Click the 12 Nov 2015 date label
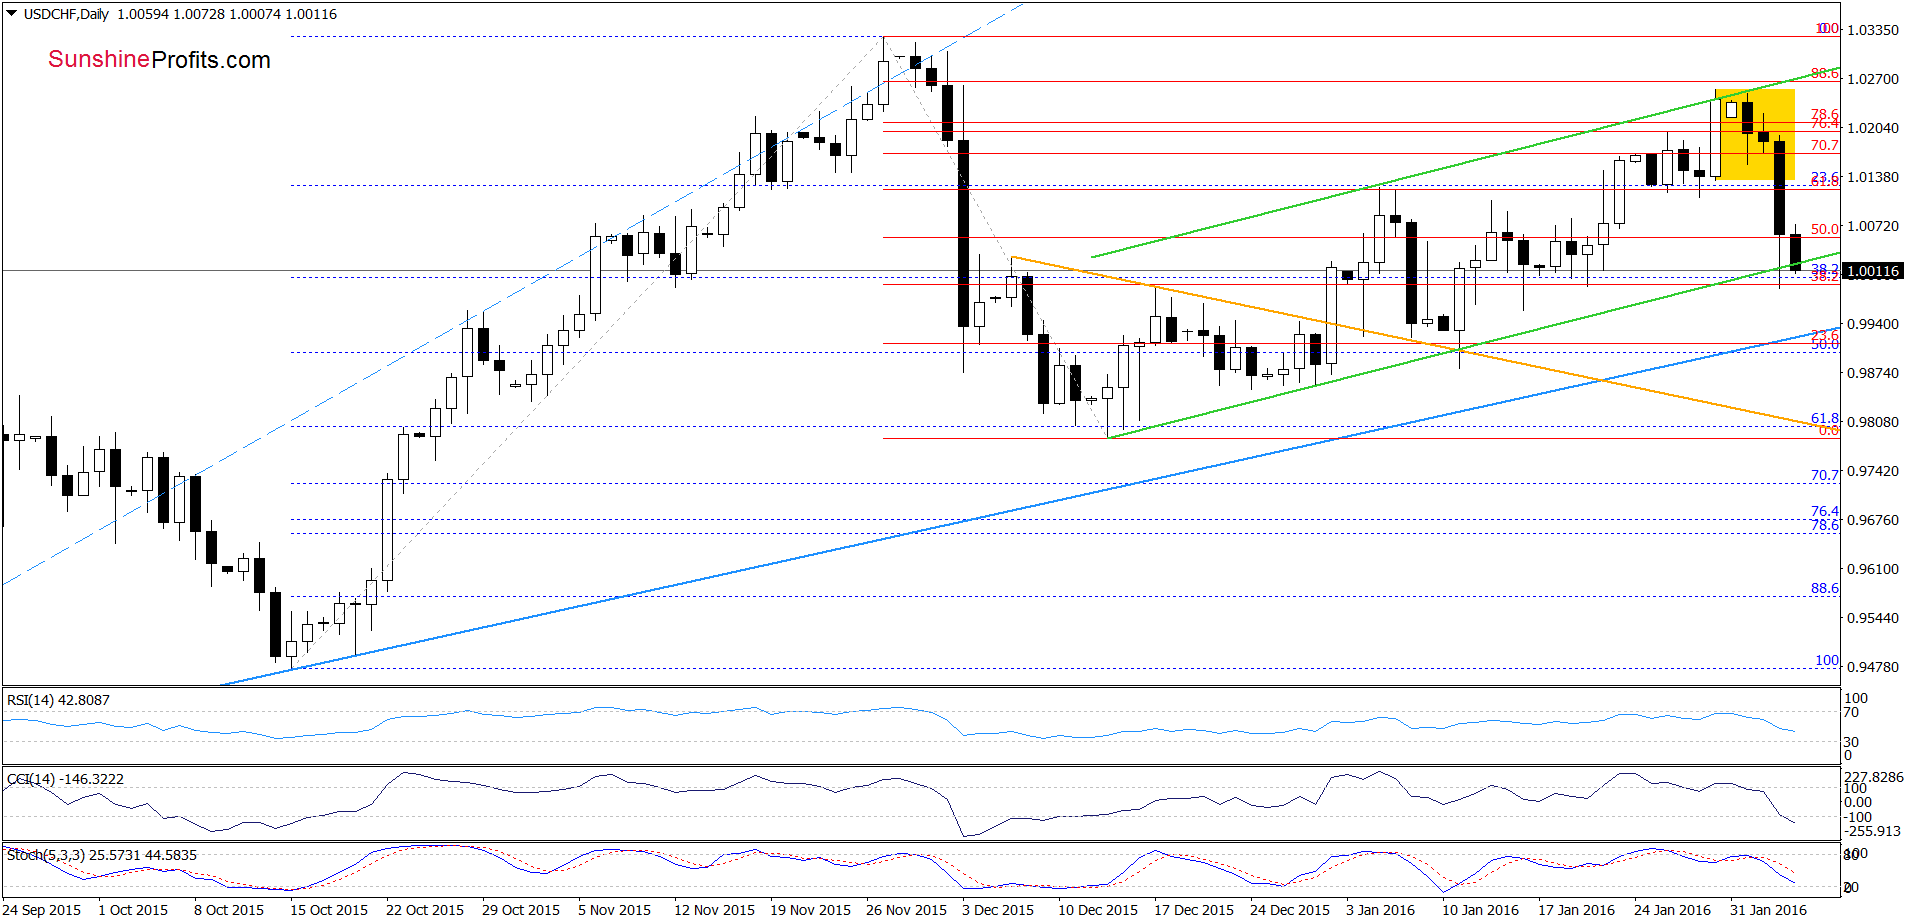 (714, 910)
